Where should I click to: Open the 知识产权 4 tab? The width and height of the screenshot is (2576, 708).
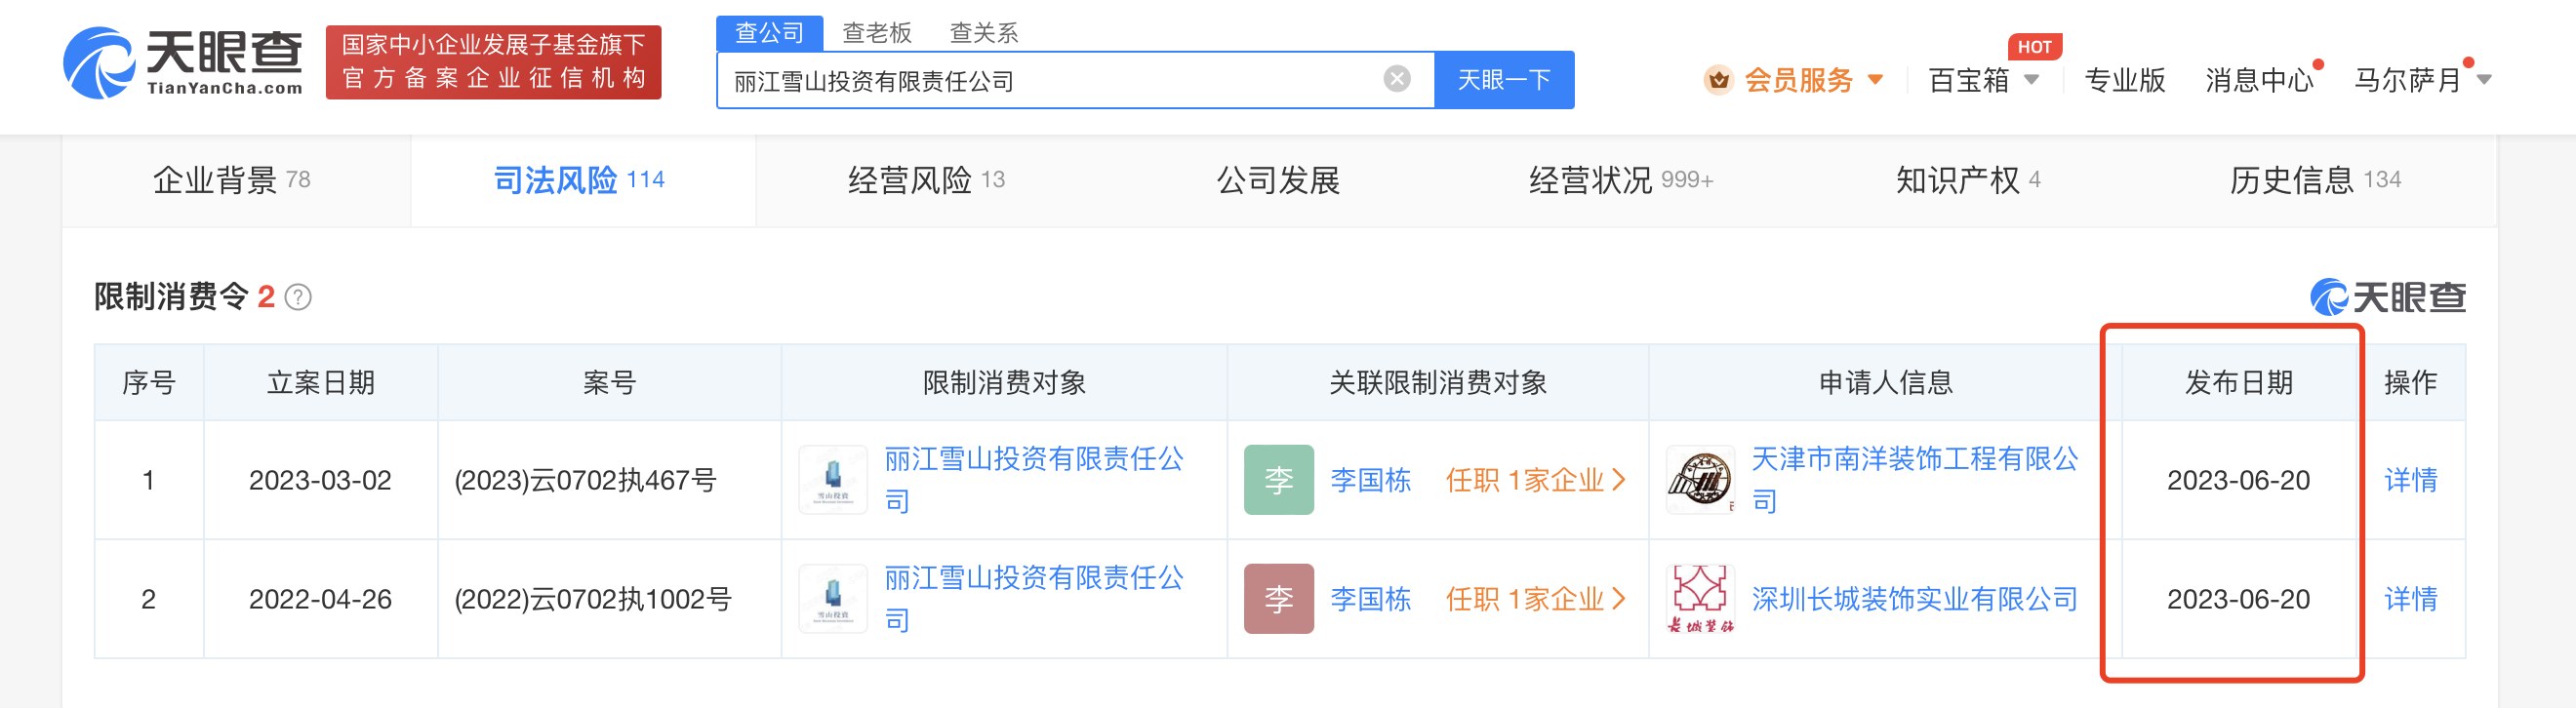1968,180
